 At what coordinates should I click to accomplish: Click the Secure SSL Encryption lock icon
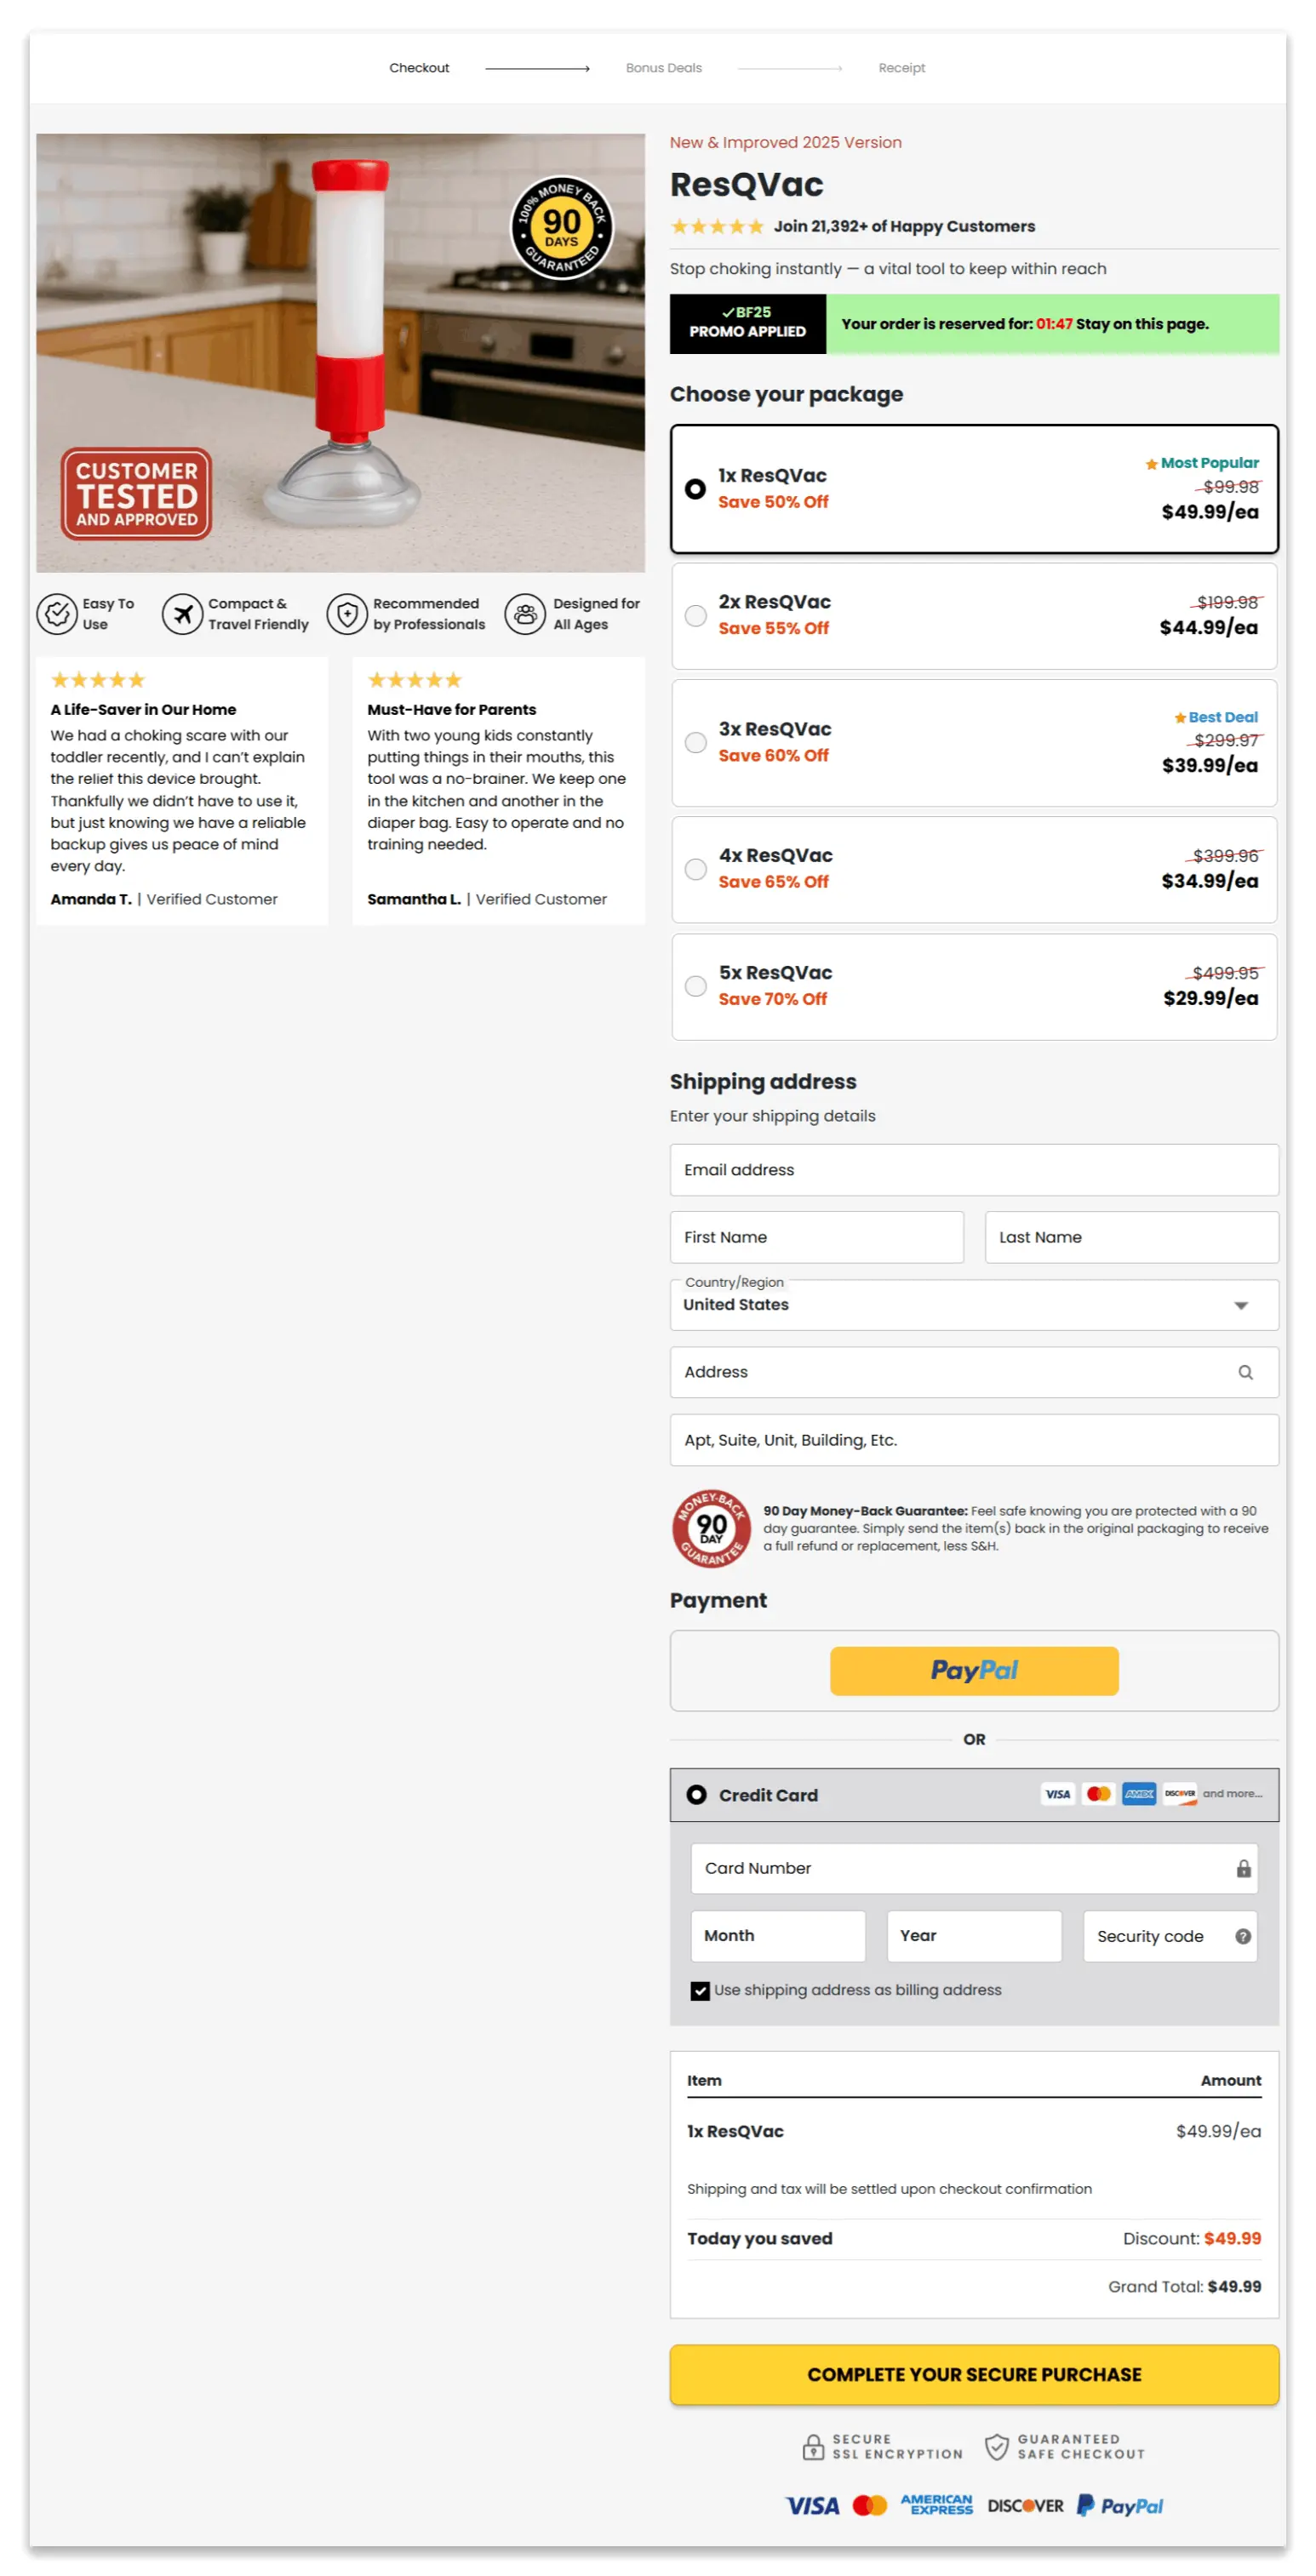coord(813,2446)
